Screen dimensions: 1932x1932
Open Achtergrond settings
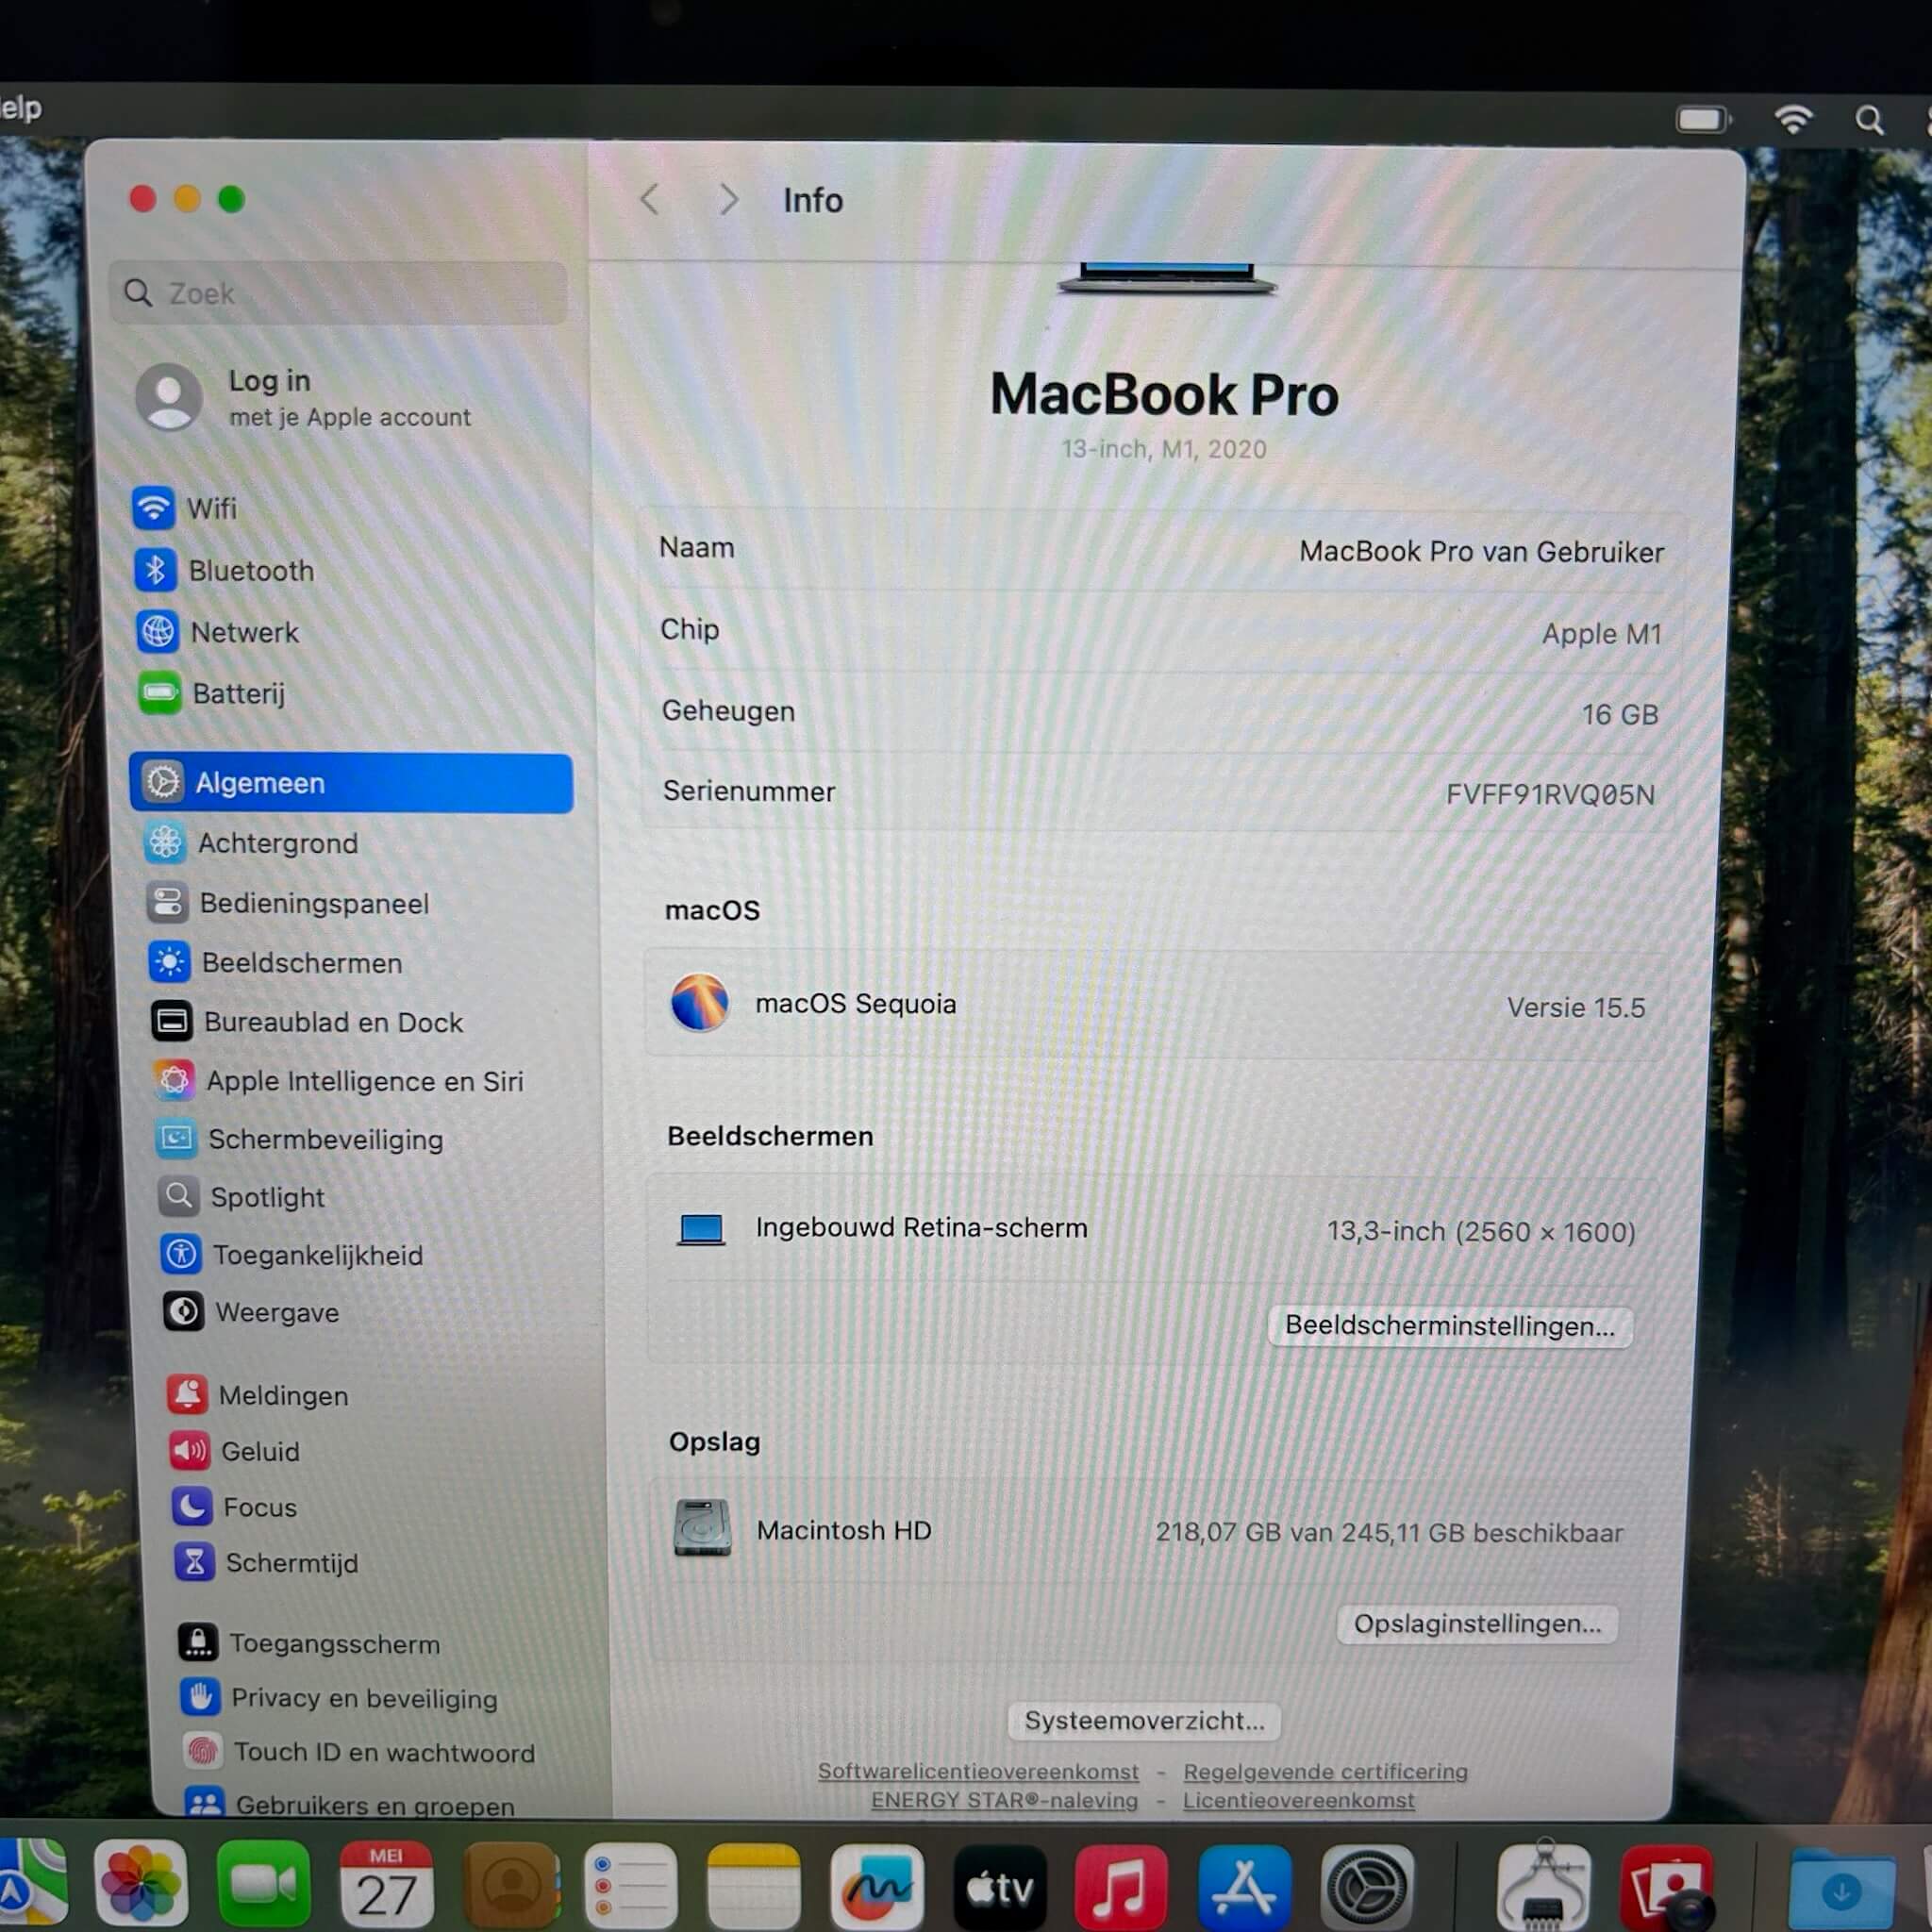[251, 843]
